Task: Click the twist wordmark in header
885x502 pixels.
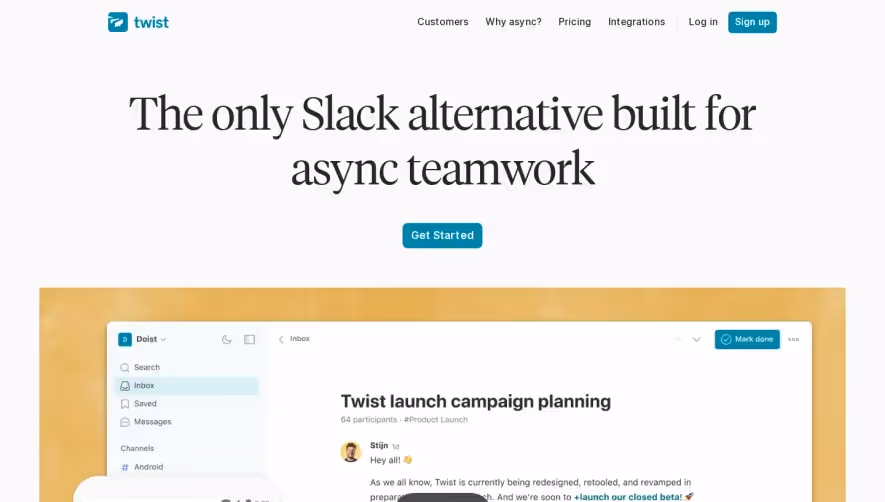Action: (x=151, y=22)
